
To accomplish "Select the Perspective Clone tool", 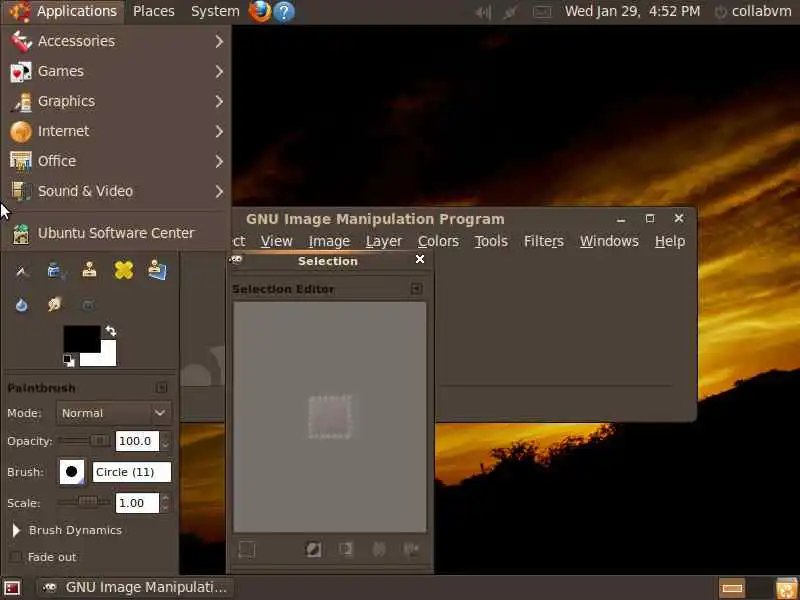I will click(x=157, y=270).
